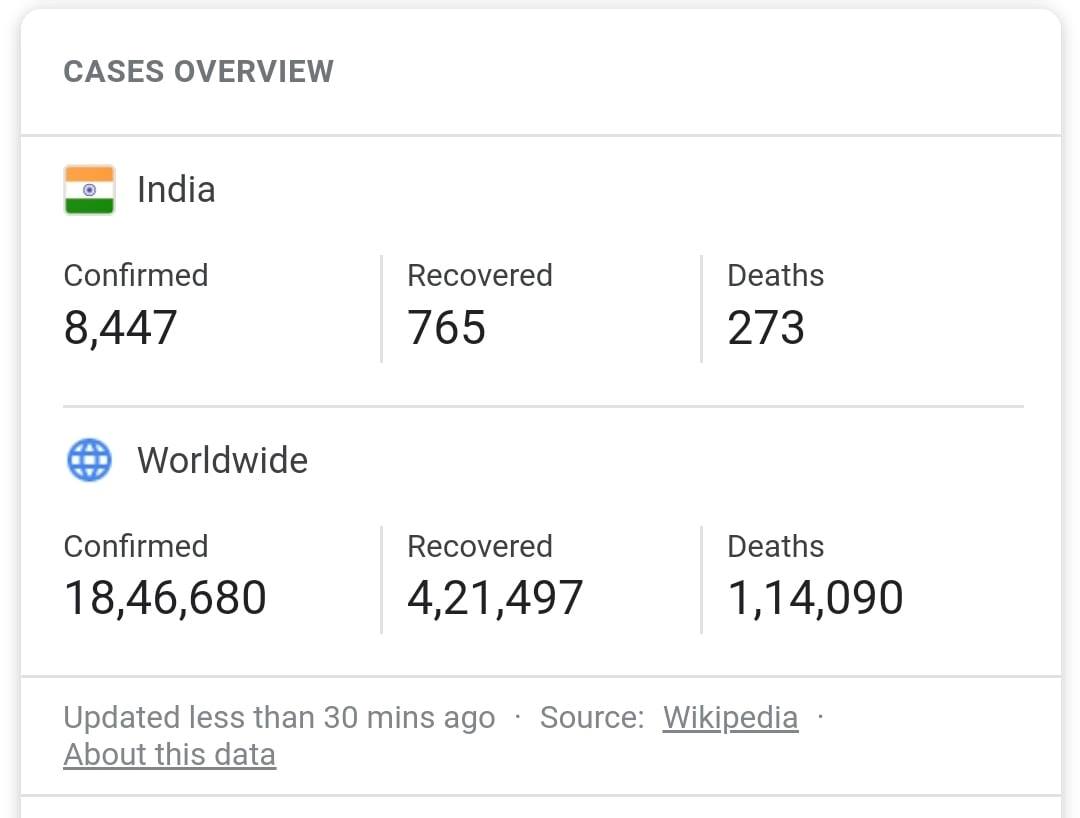The image size is (1080, 818).
Task: Select the CASES OVERVIEW heading
Action: pyautogui.click(x=198, y=72)
